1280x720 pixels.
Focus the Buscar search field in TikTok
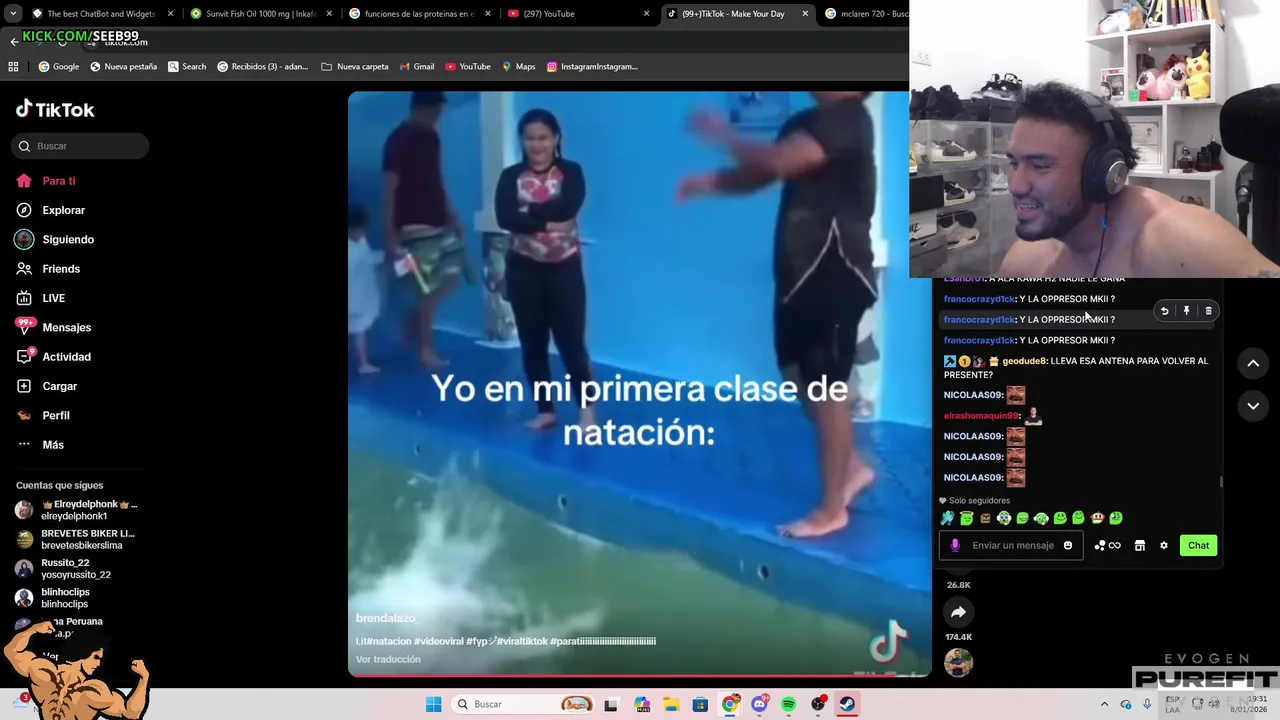[x=80, y=146]
